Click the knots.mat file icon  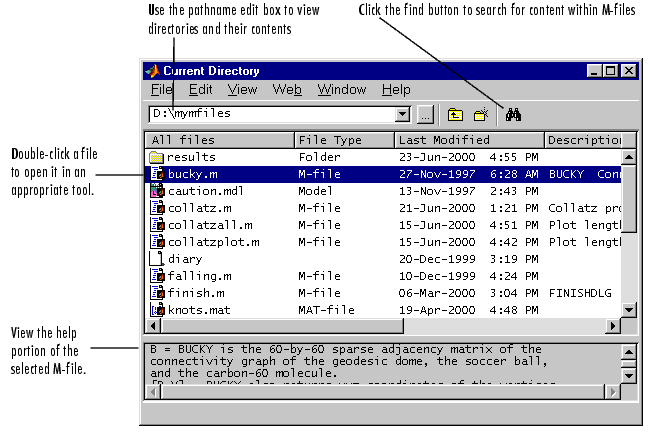point(156,310)
